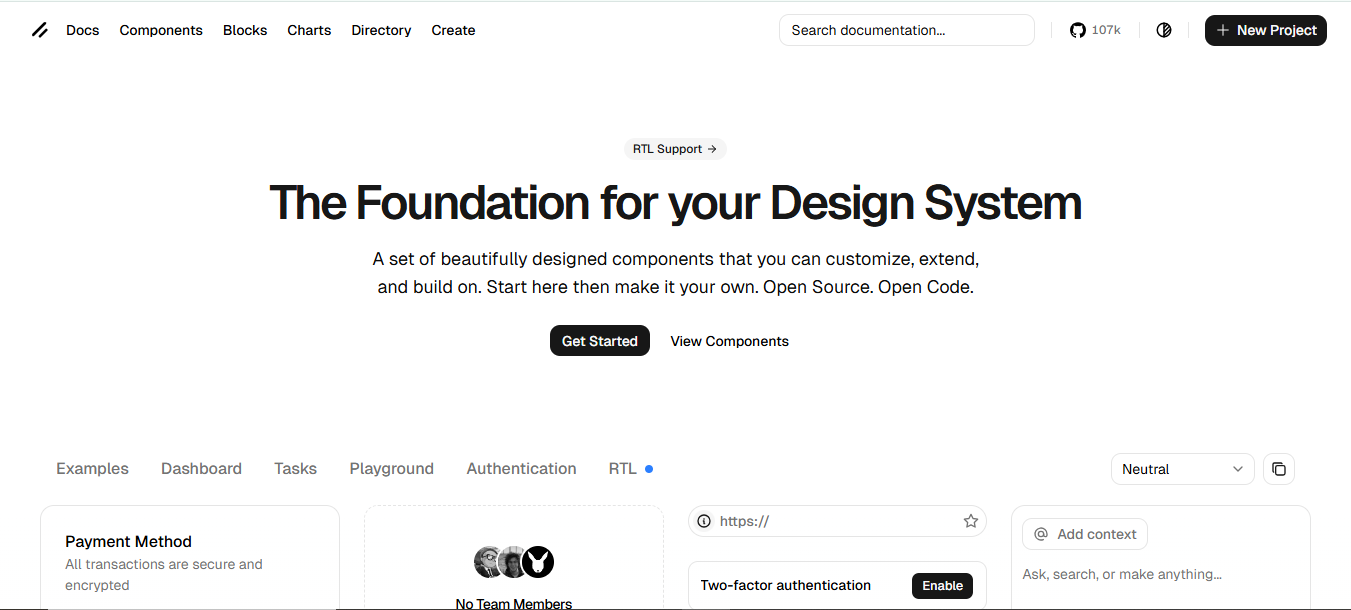The width and height of the screenshot is (1351, 610).
Task: Click the Add context @ button
Action: coord(1085,534)
